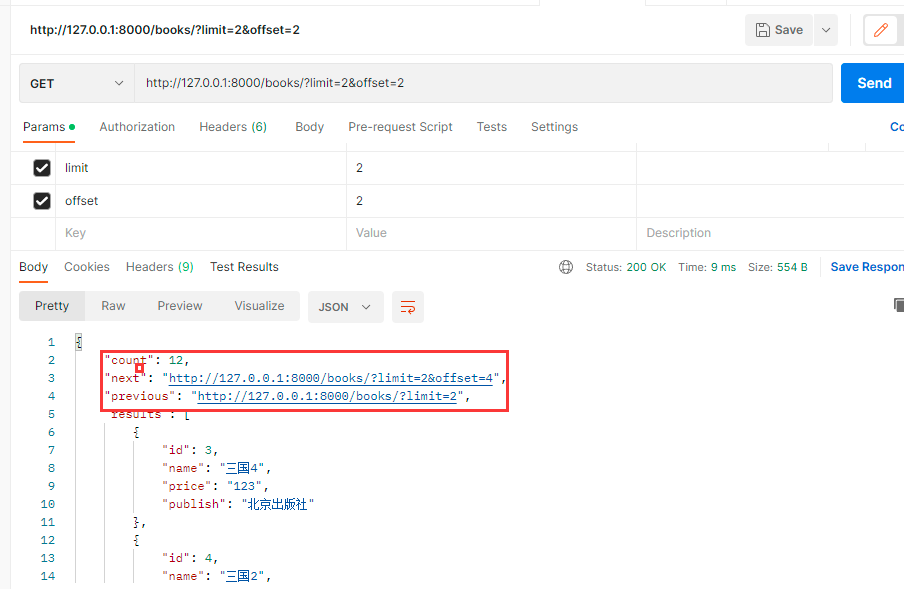Uncheck the limit parameter checkbox
The height and width of the screenshot is (589, 904).
[x=42, y=168]
